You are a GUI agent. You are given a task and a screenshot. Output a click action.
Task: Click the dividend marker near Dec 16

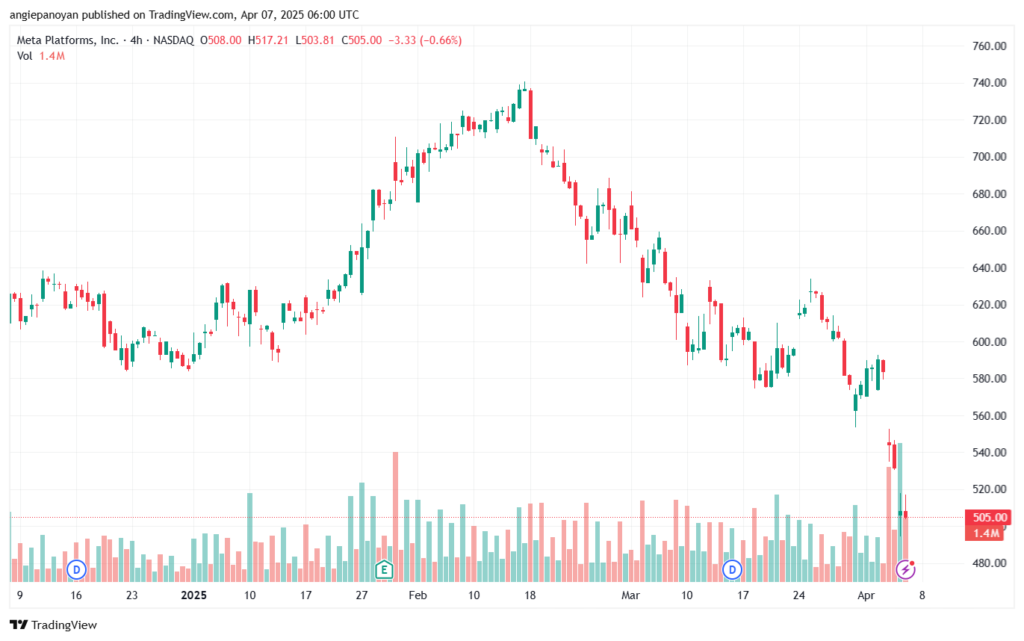click(x=76, y=570)
